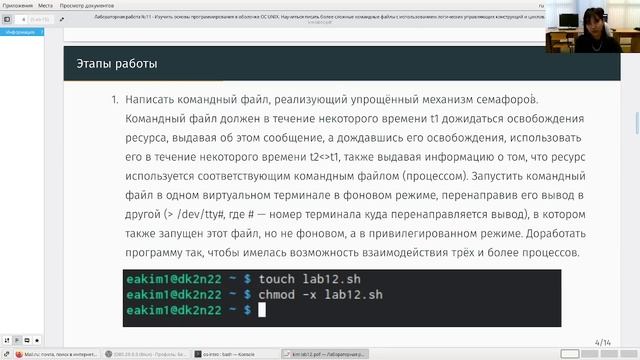Click the third sidebar bottom icon
Image resolution: width=640 pixels, height=360 pixels.
pos(27,340)
